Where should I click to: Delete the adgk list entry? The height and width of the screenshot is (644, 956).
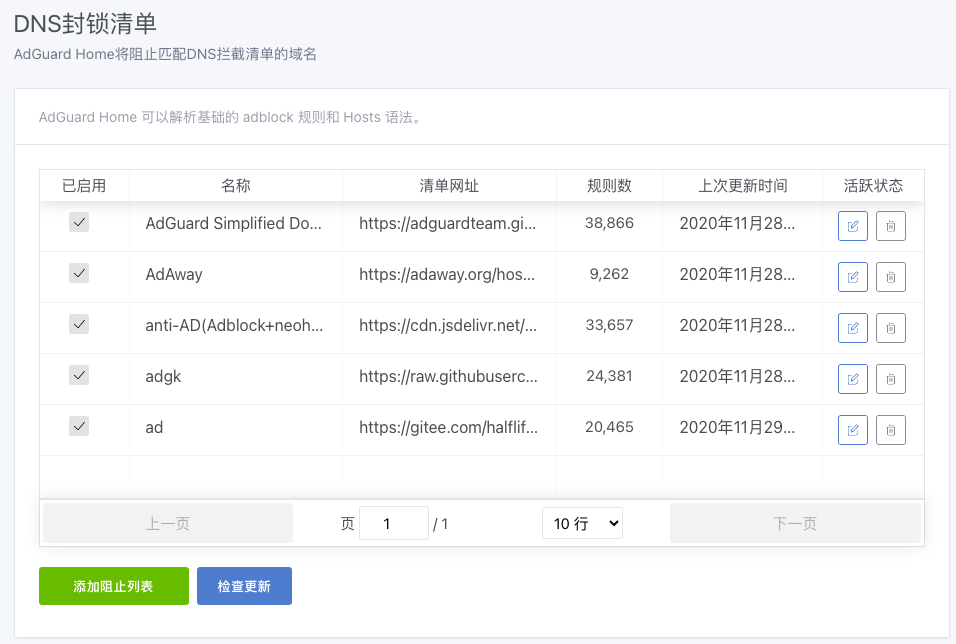click(891, 379)
